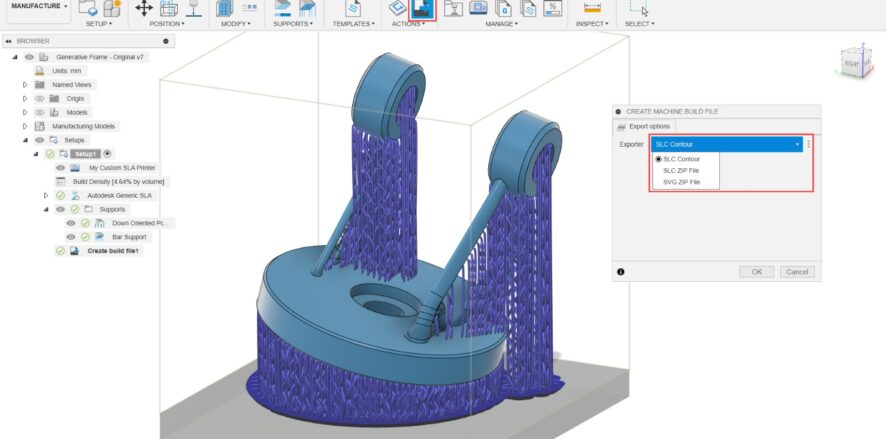Viewport: 886px width, 439px height.
Task: Click the Cancel button in the dialog
Action: coord(797,272)
